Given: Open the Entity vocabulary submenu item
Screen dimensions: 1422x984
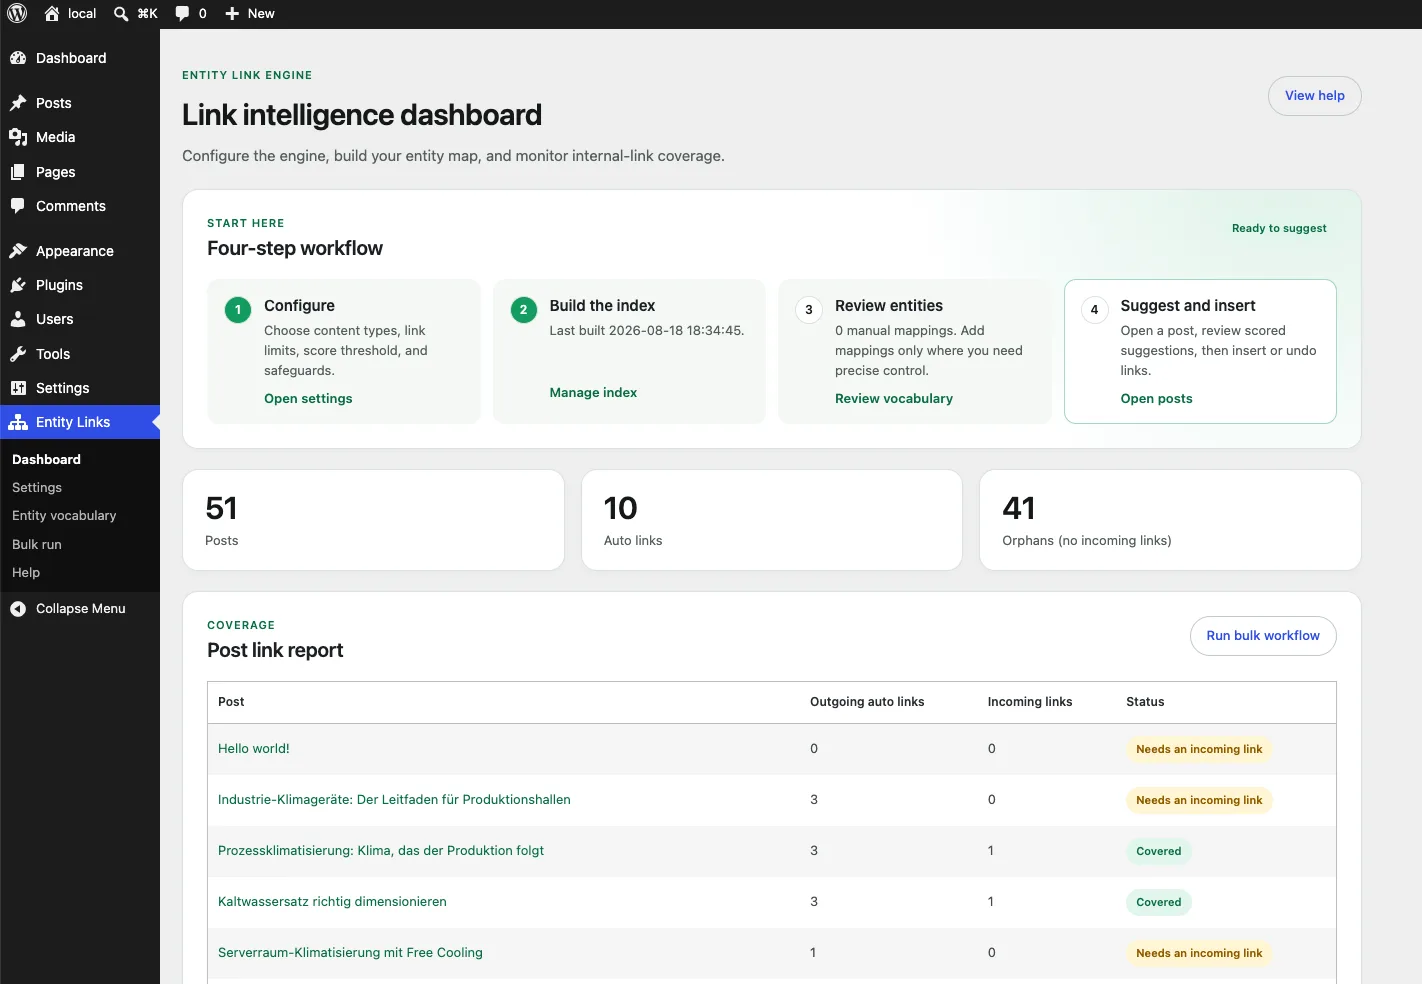Looking at the screenshot, I should (x=64, y=515).
